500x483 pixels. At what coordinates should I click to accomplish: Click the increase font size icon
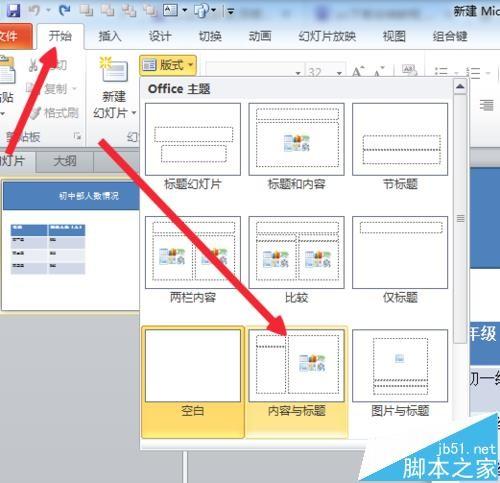click(x=358, y=71)
